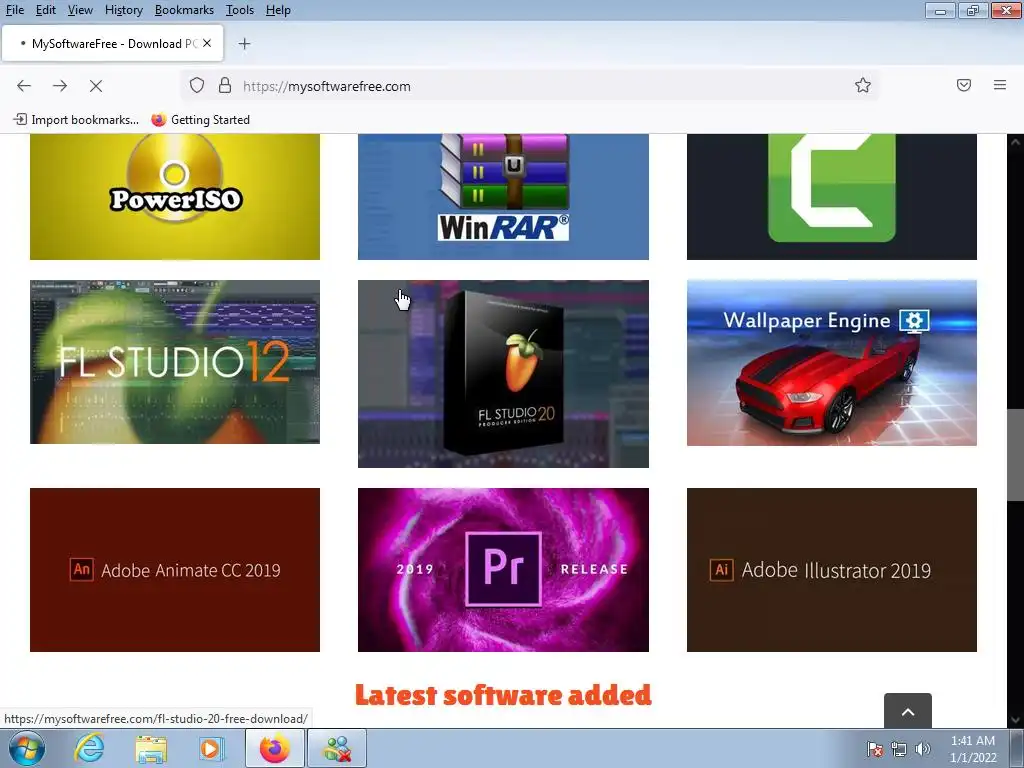Click the Latest software added heading
The height and width of the screenshot is (768, 1024).
point(504,695)
